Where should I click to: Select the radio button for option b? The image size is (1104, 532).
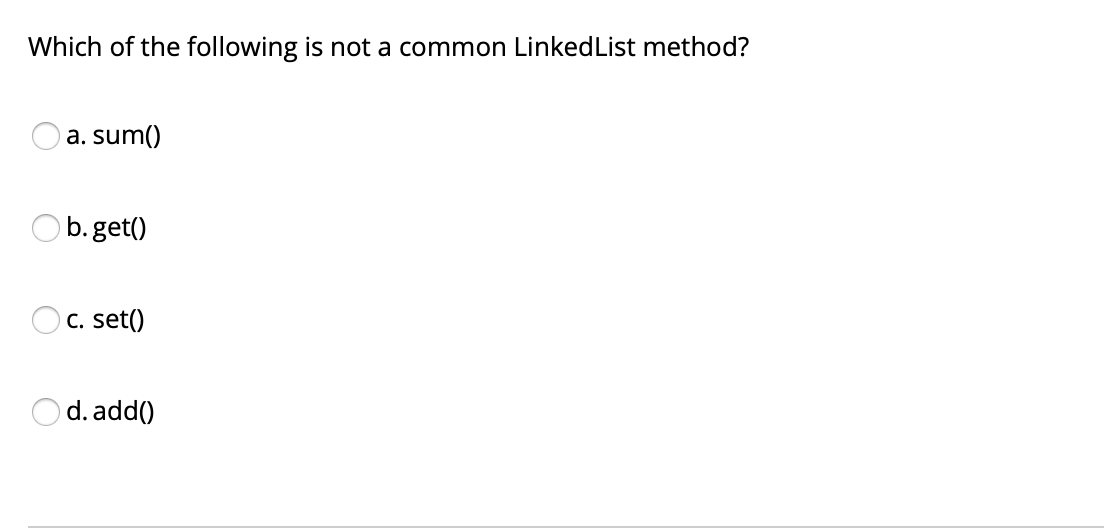(x=45, y=228)
